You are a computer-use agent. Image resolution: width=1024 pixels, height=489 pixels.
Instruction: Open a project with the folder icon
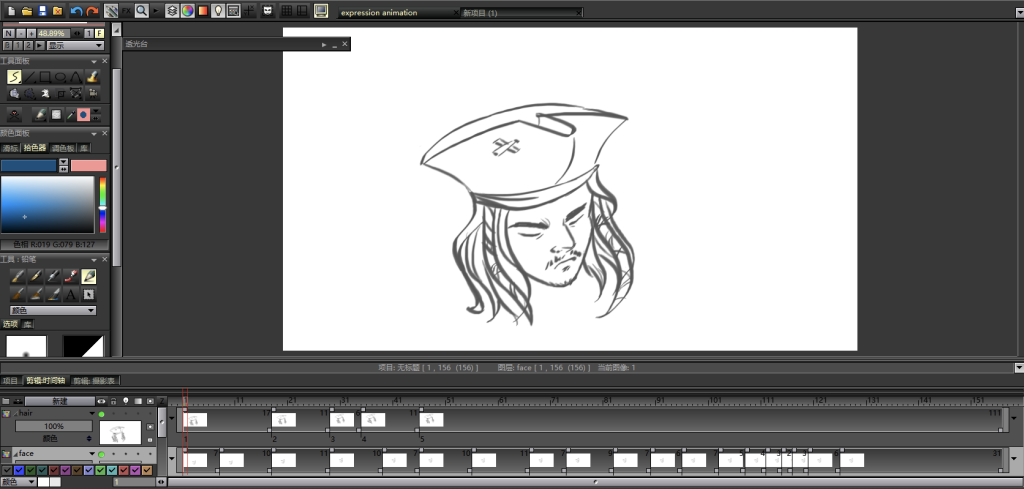pyautogui.click(x=27, y=10)
